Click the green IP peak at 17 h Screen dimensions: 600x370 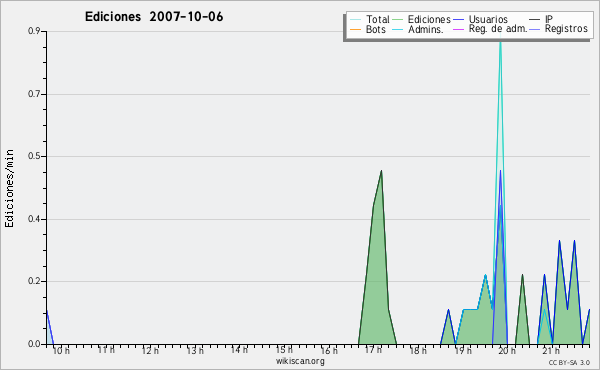pyautogui.click(x=381, y=172)
